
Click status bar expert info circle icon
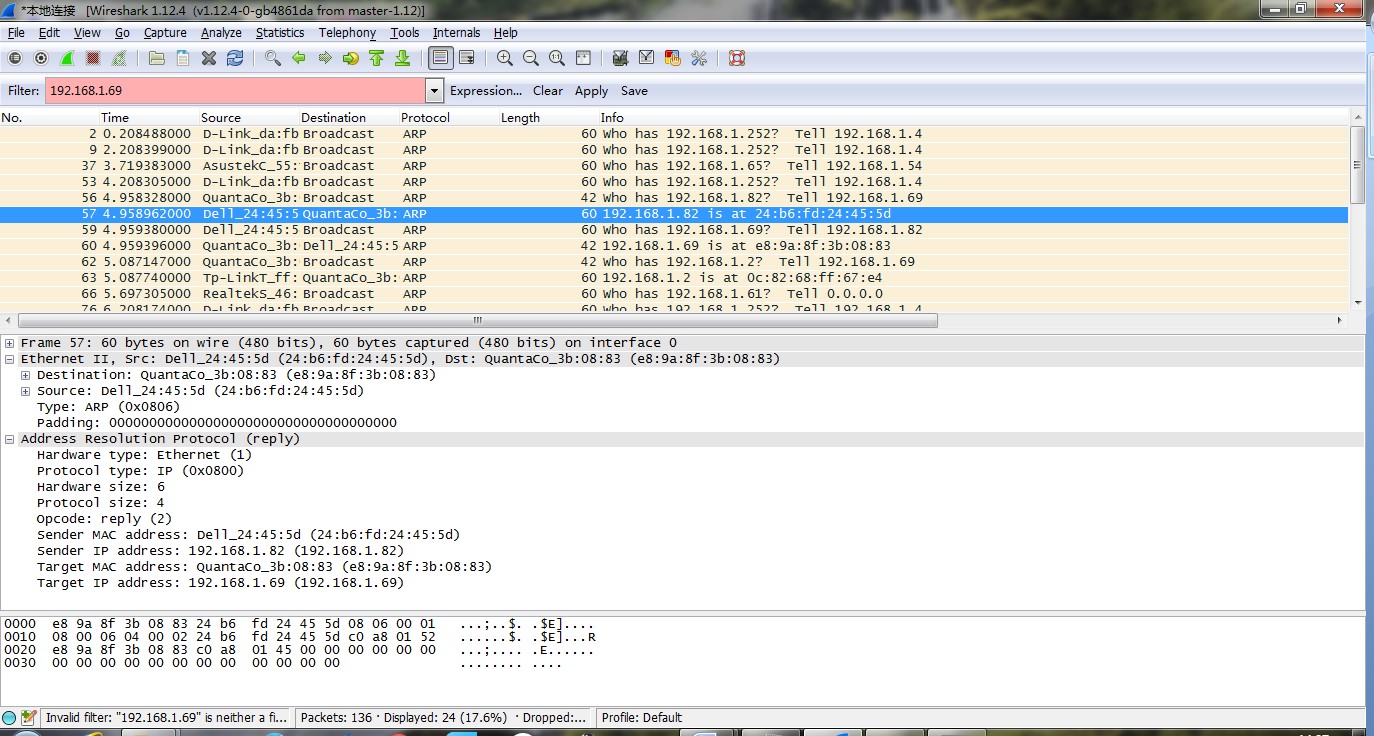(x=10, y=717)
